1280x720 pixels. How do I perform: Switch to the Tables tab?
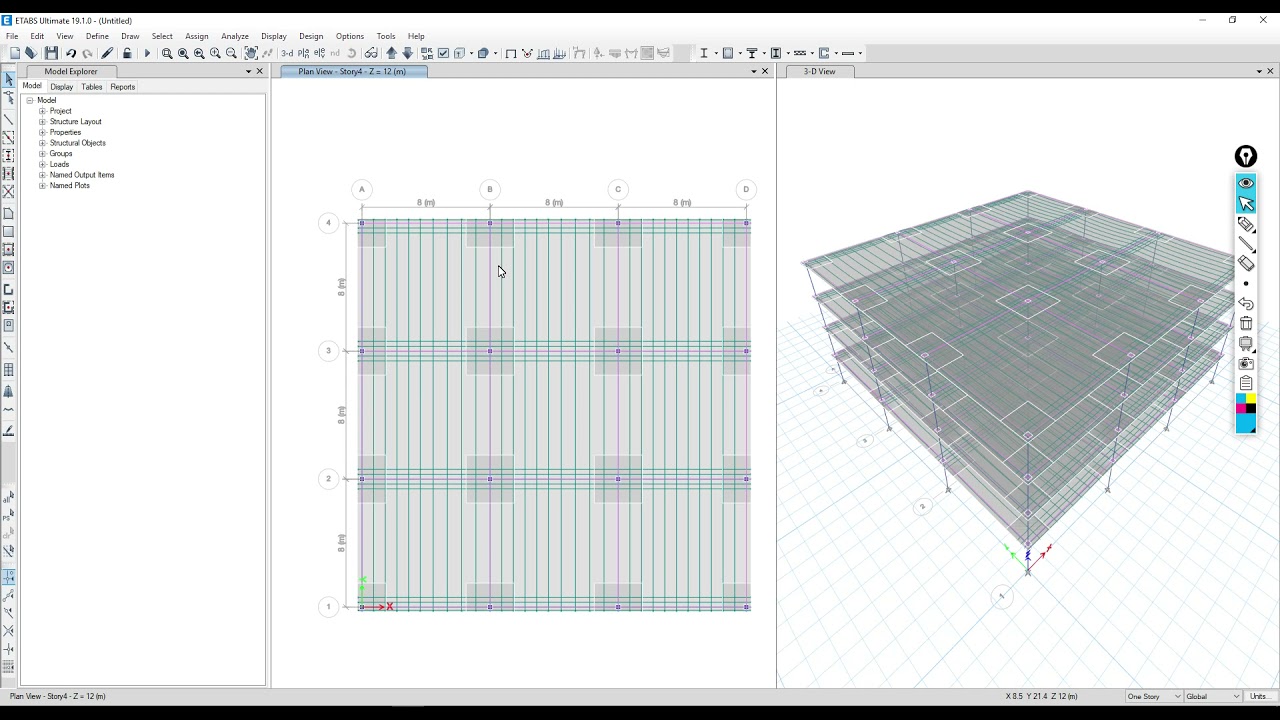click(x=92, y=87)
